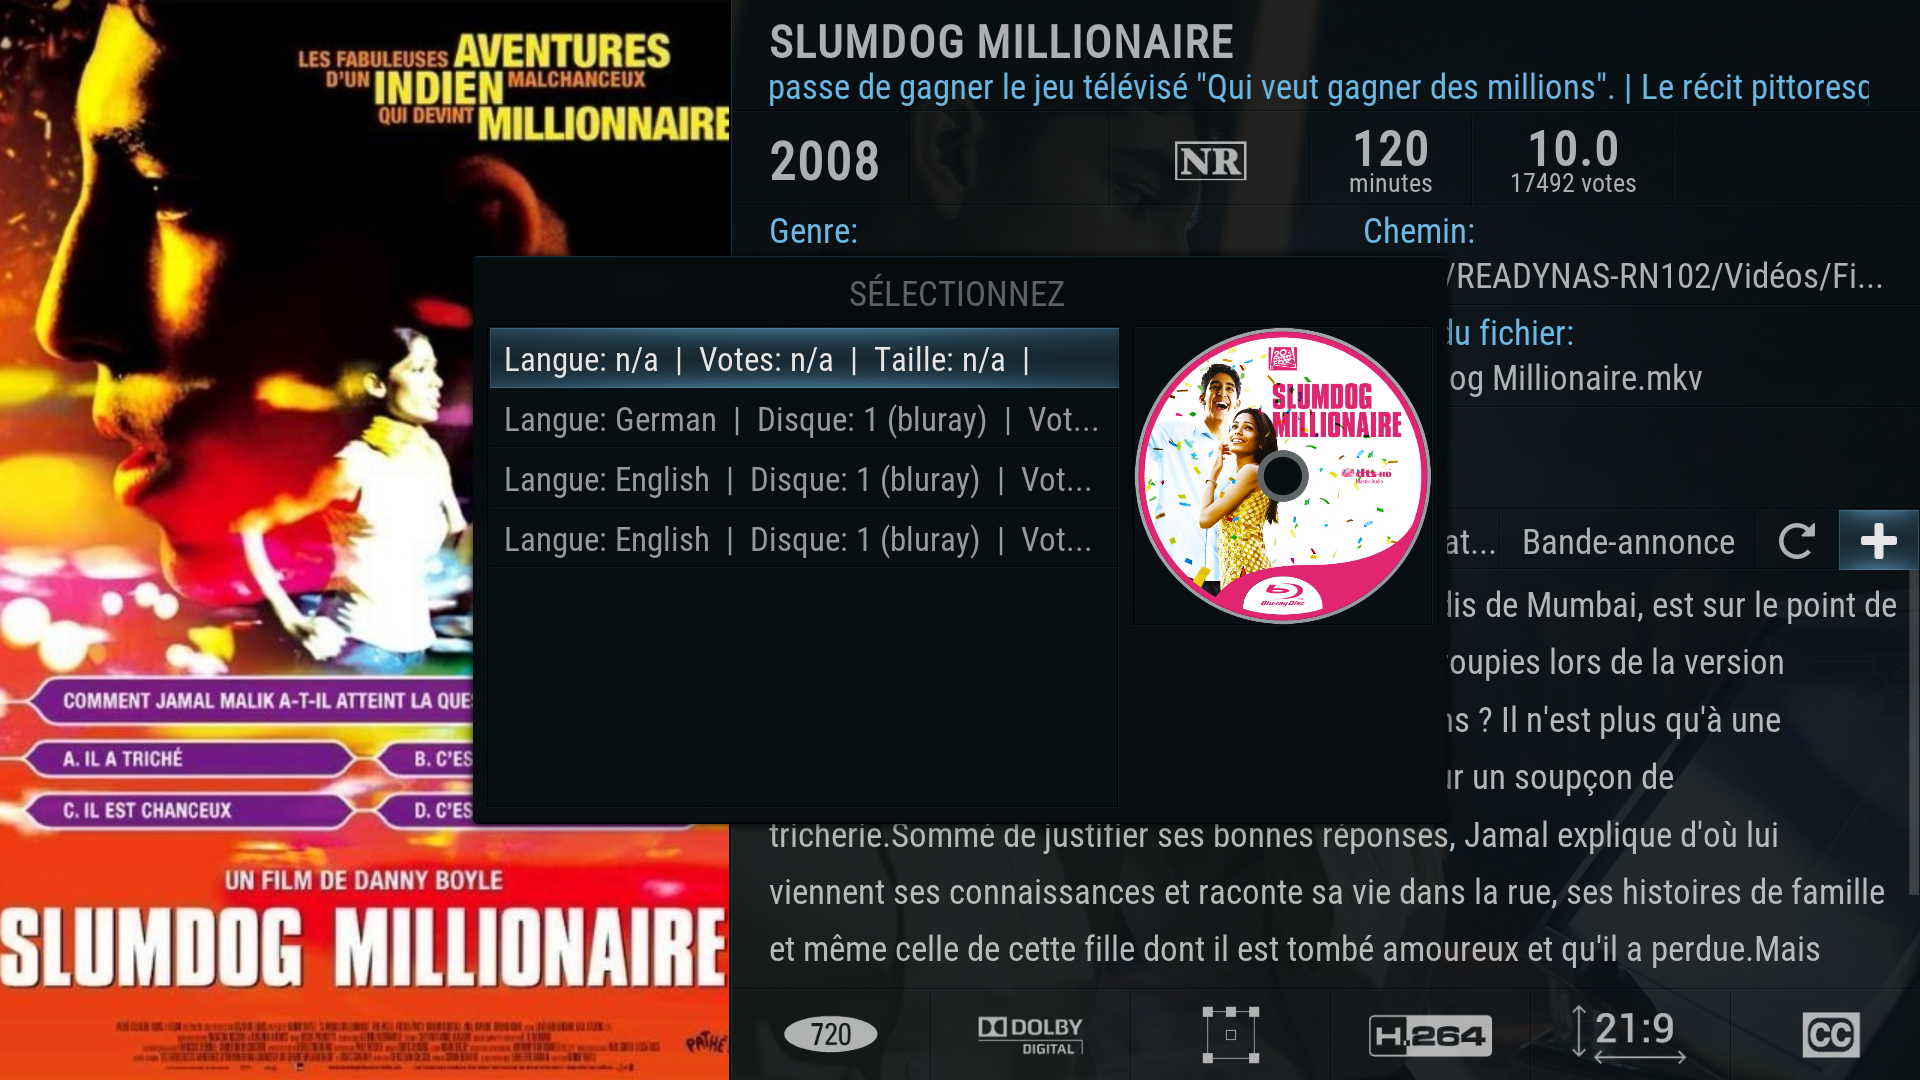The image size is (1920, 1080).
Task: Click the 720 resolution badge
Action: (830, 1034)
